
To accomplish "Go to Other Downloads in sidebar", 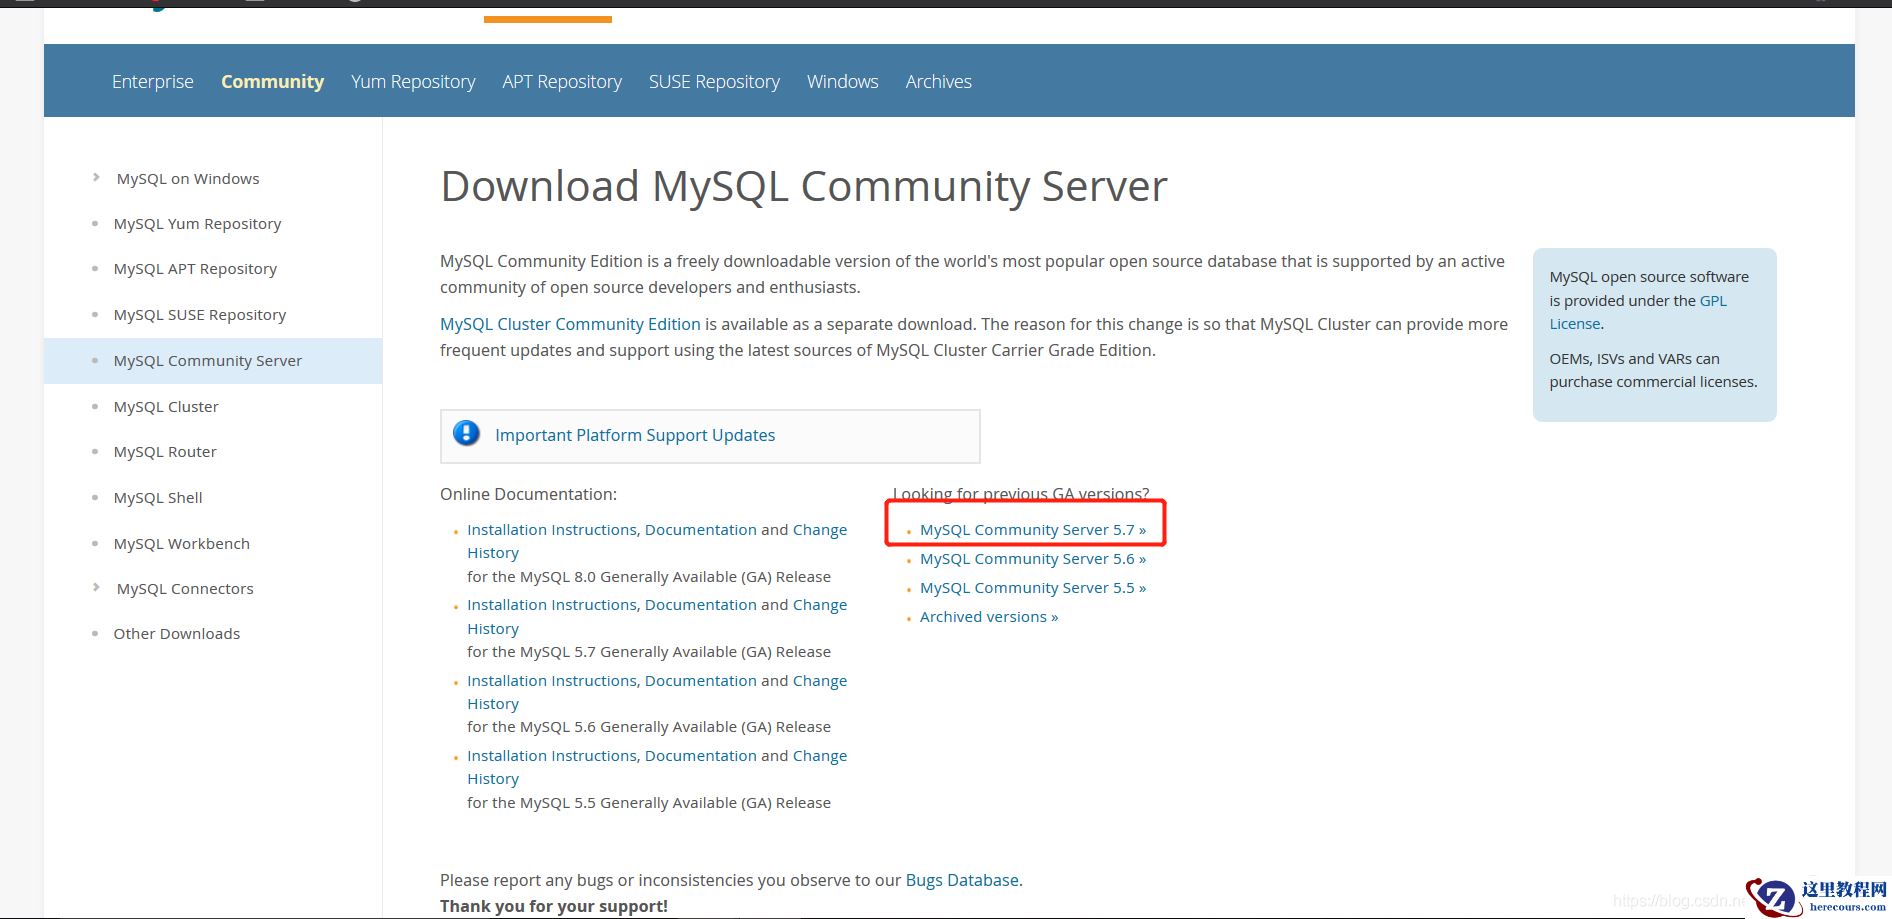I will (x=177, y=634).
